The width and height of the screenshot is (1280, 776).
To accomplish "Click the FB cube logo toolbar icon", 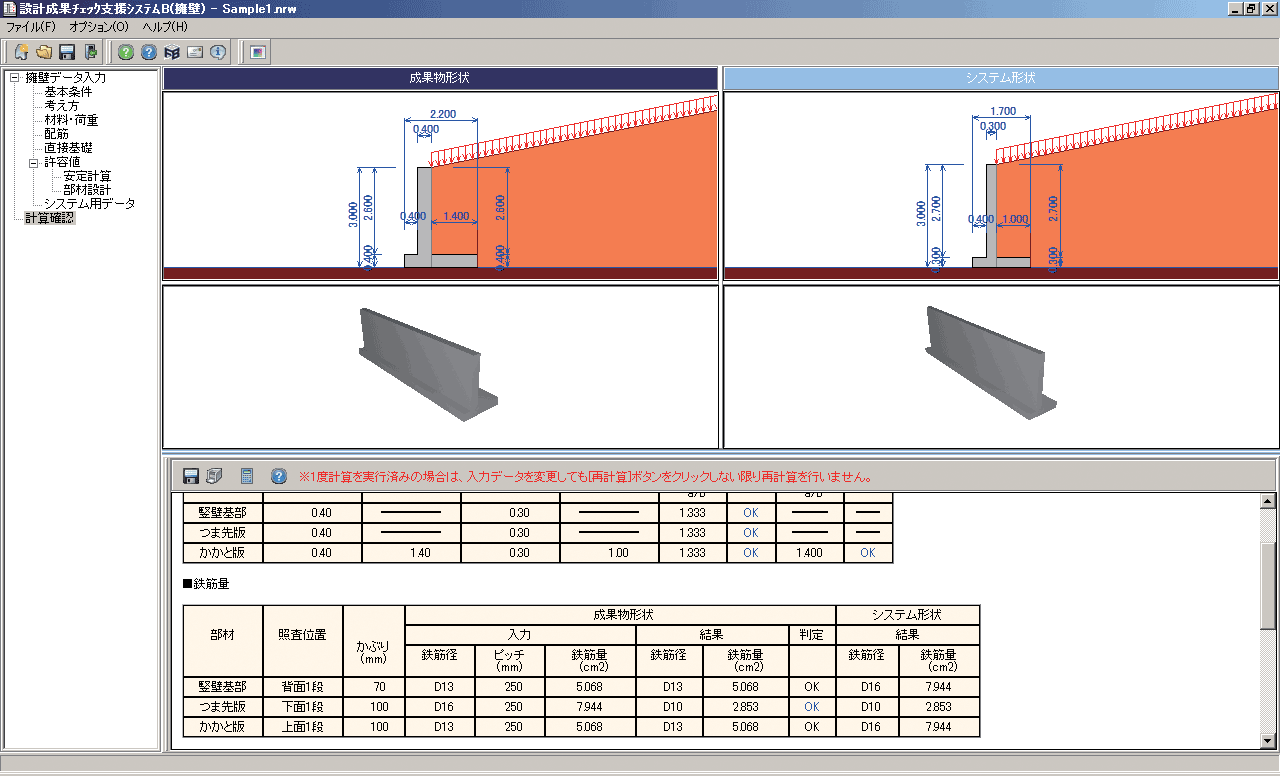I will click(172, 53).
